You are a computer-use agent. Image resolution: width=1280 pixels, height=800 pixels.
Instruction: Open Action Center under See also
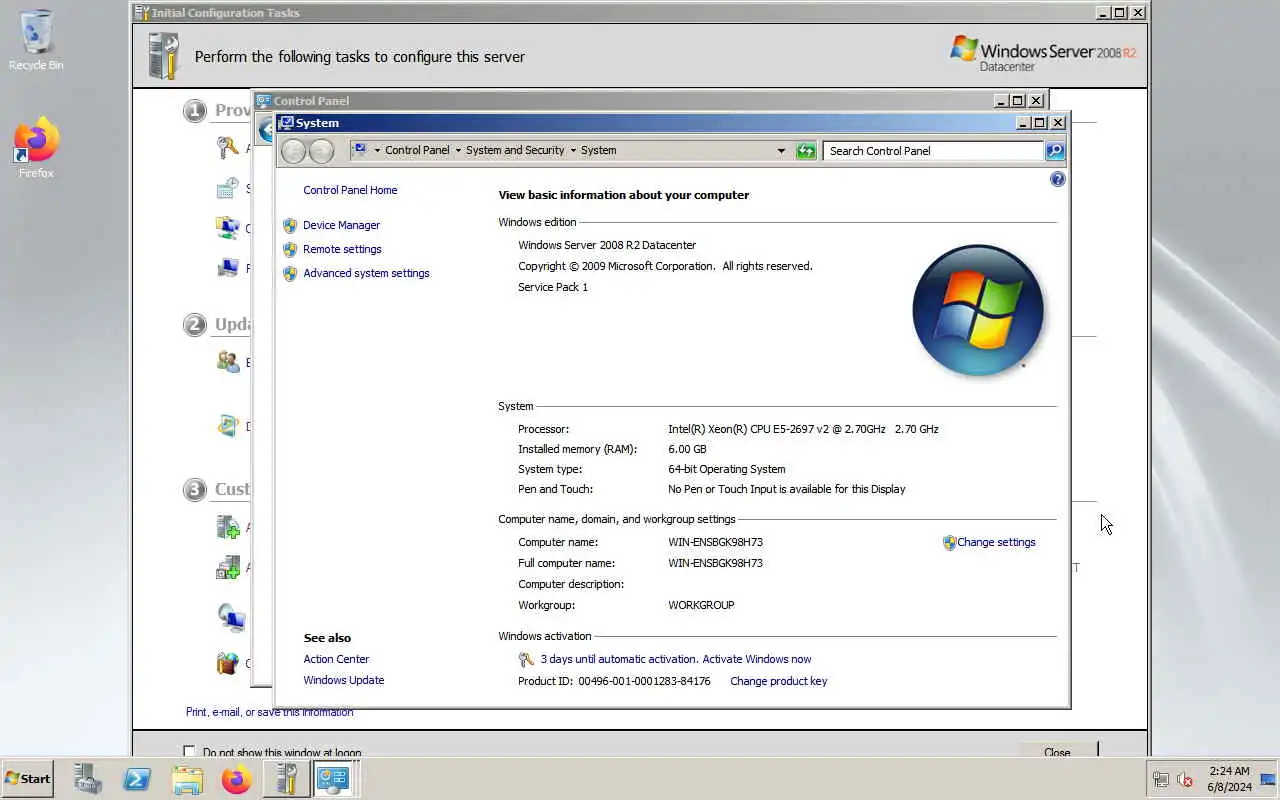[x=336, y=660]
